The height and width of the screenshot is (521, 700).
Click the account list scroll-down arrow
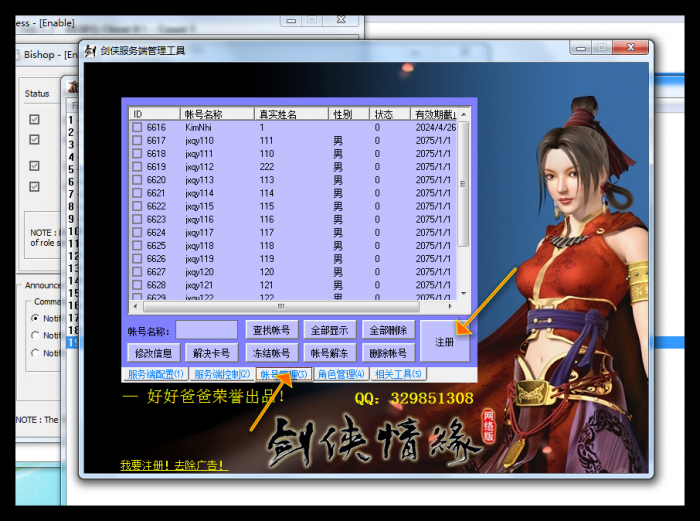[x=463, y=293]
